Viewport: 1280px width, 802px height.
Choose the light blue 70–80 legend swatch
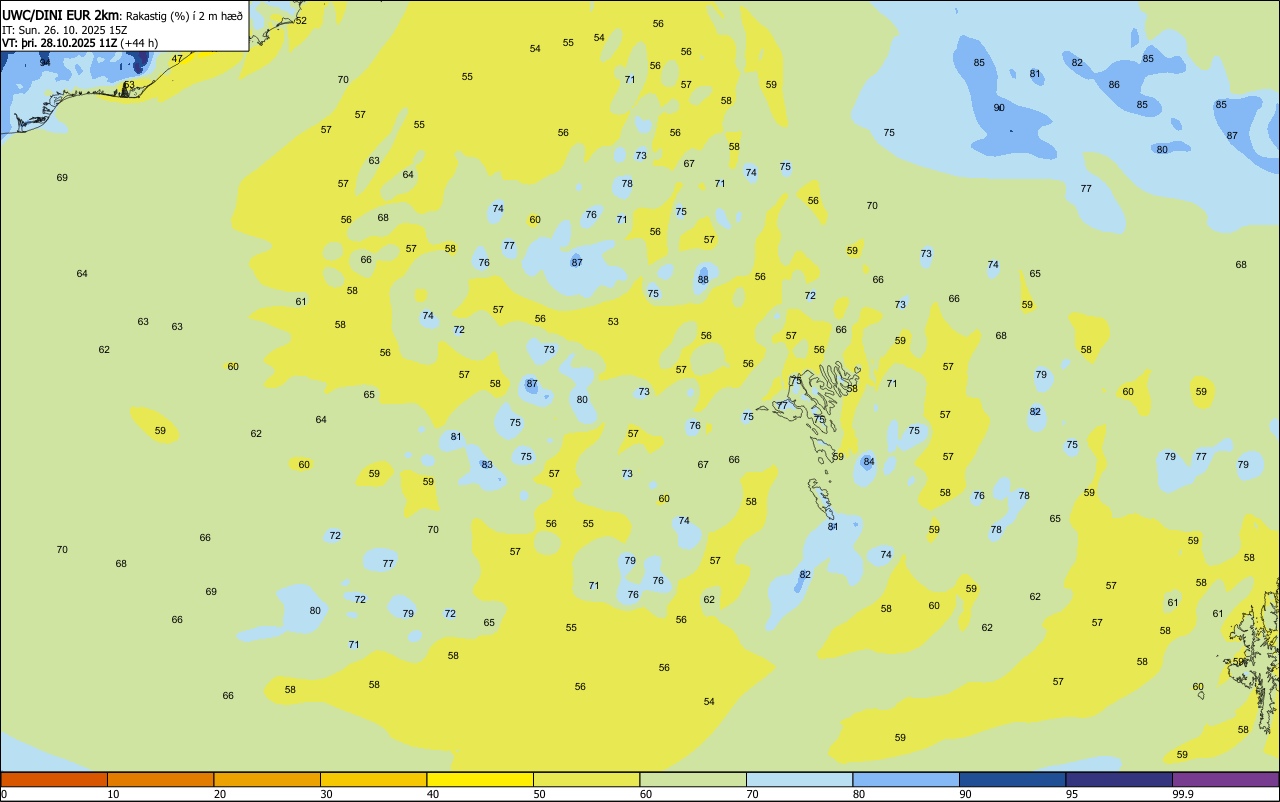(799, 779)
